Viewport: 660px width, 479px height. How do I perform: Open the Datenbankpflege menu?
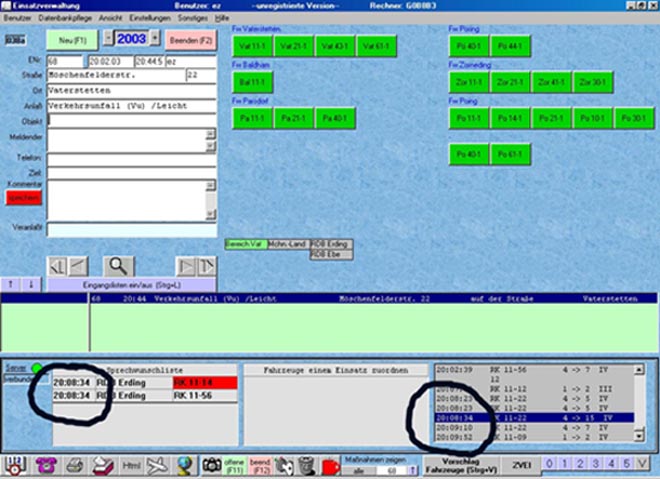pos(64,19)
